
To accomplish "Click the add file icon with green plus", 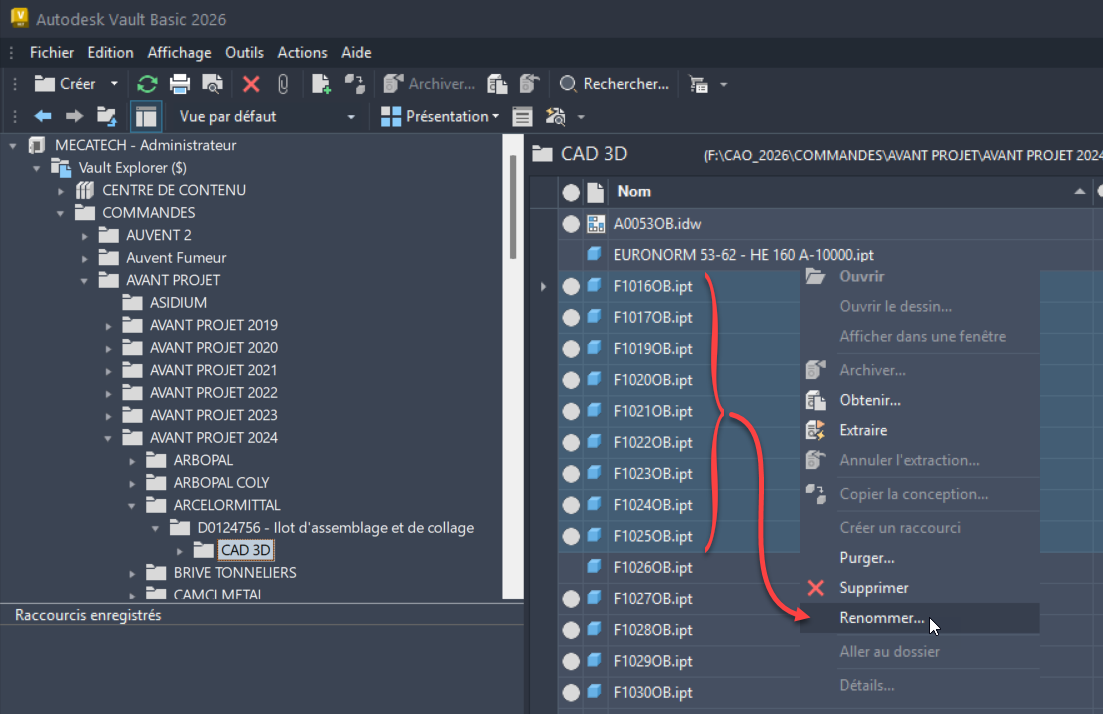I will point(321,84).
